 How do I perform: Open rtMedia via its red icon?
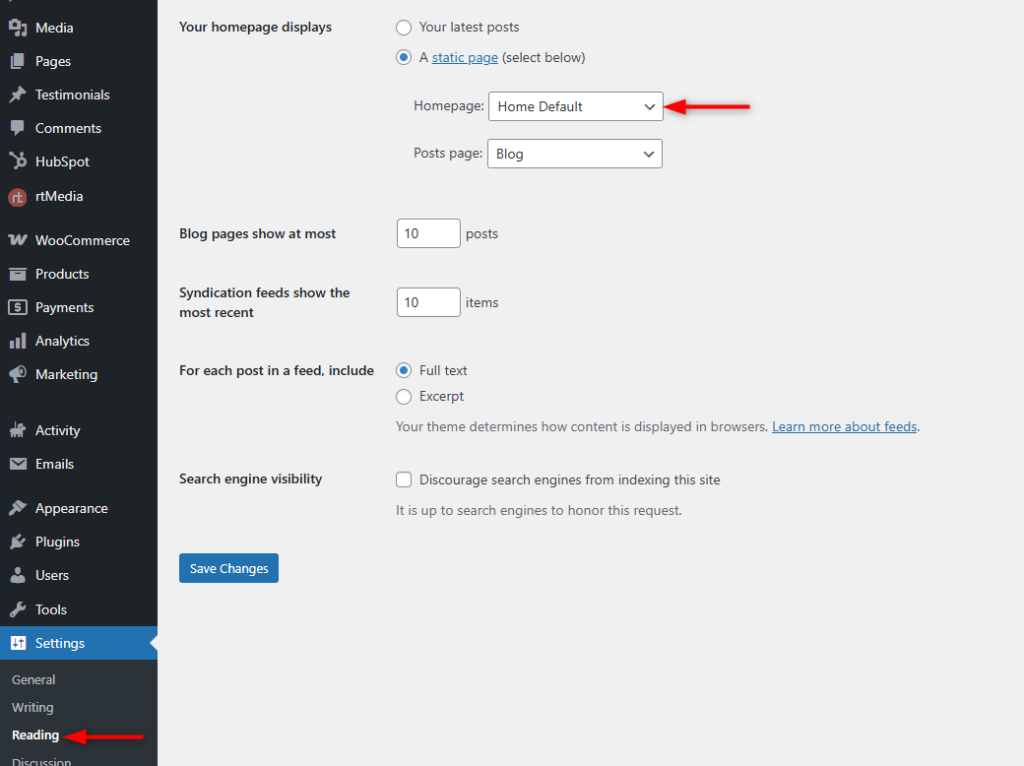(x=17, y=197)
